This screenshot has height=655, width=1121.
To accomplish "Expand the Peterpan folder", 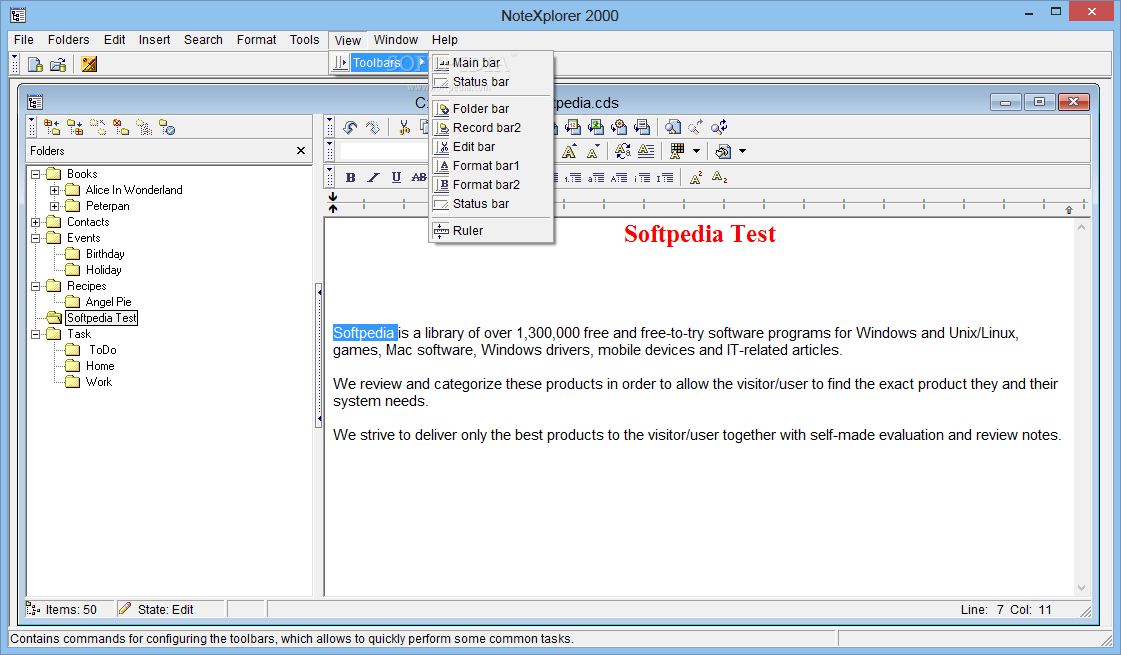I will click(54, 206).
